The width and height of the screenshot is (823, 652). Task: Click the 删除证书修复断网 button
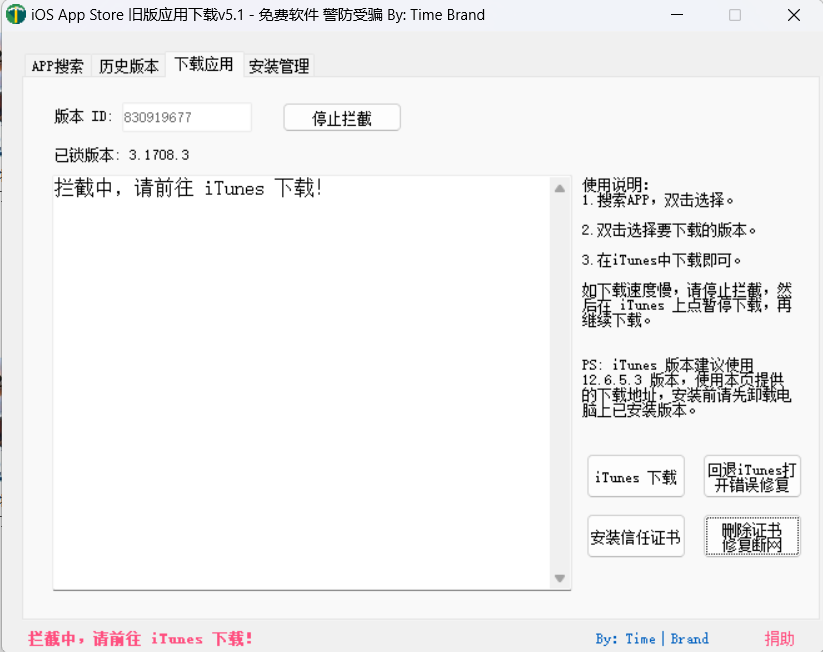(x=752, y=537)
